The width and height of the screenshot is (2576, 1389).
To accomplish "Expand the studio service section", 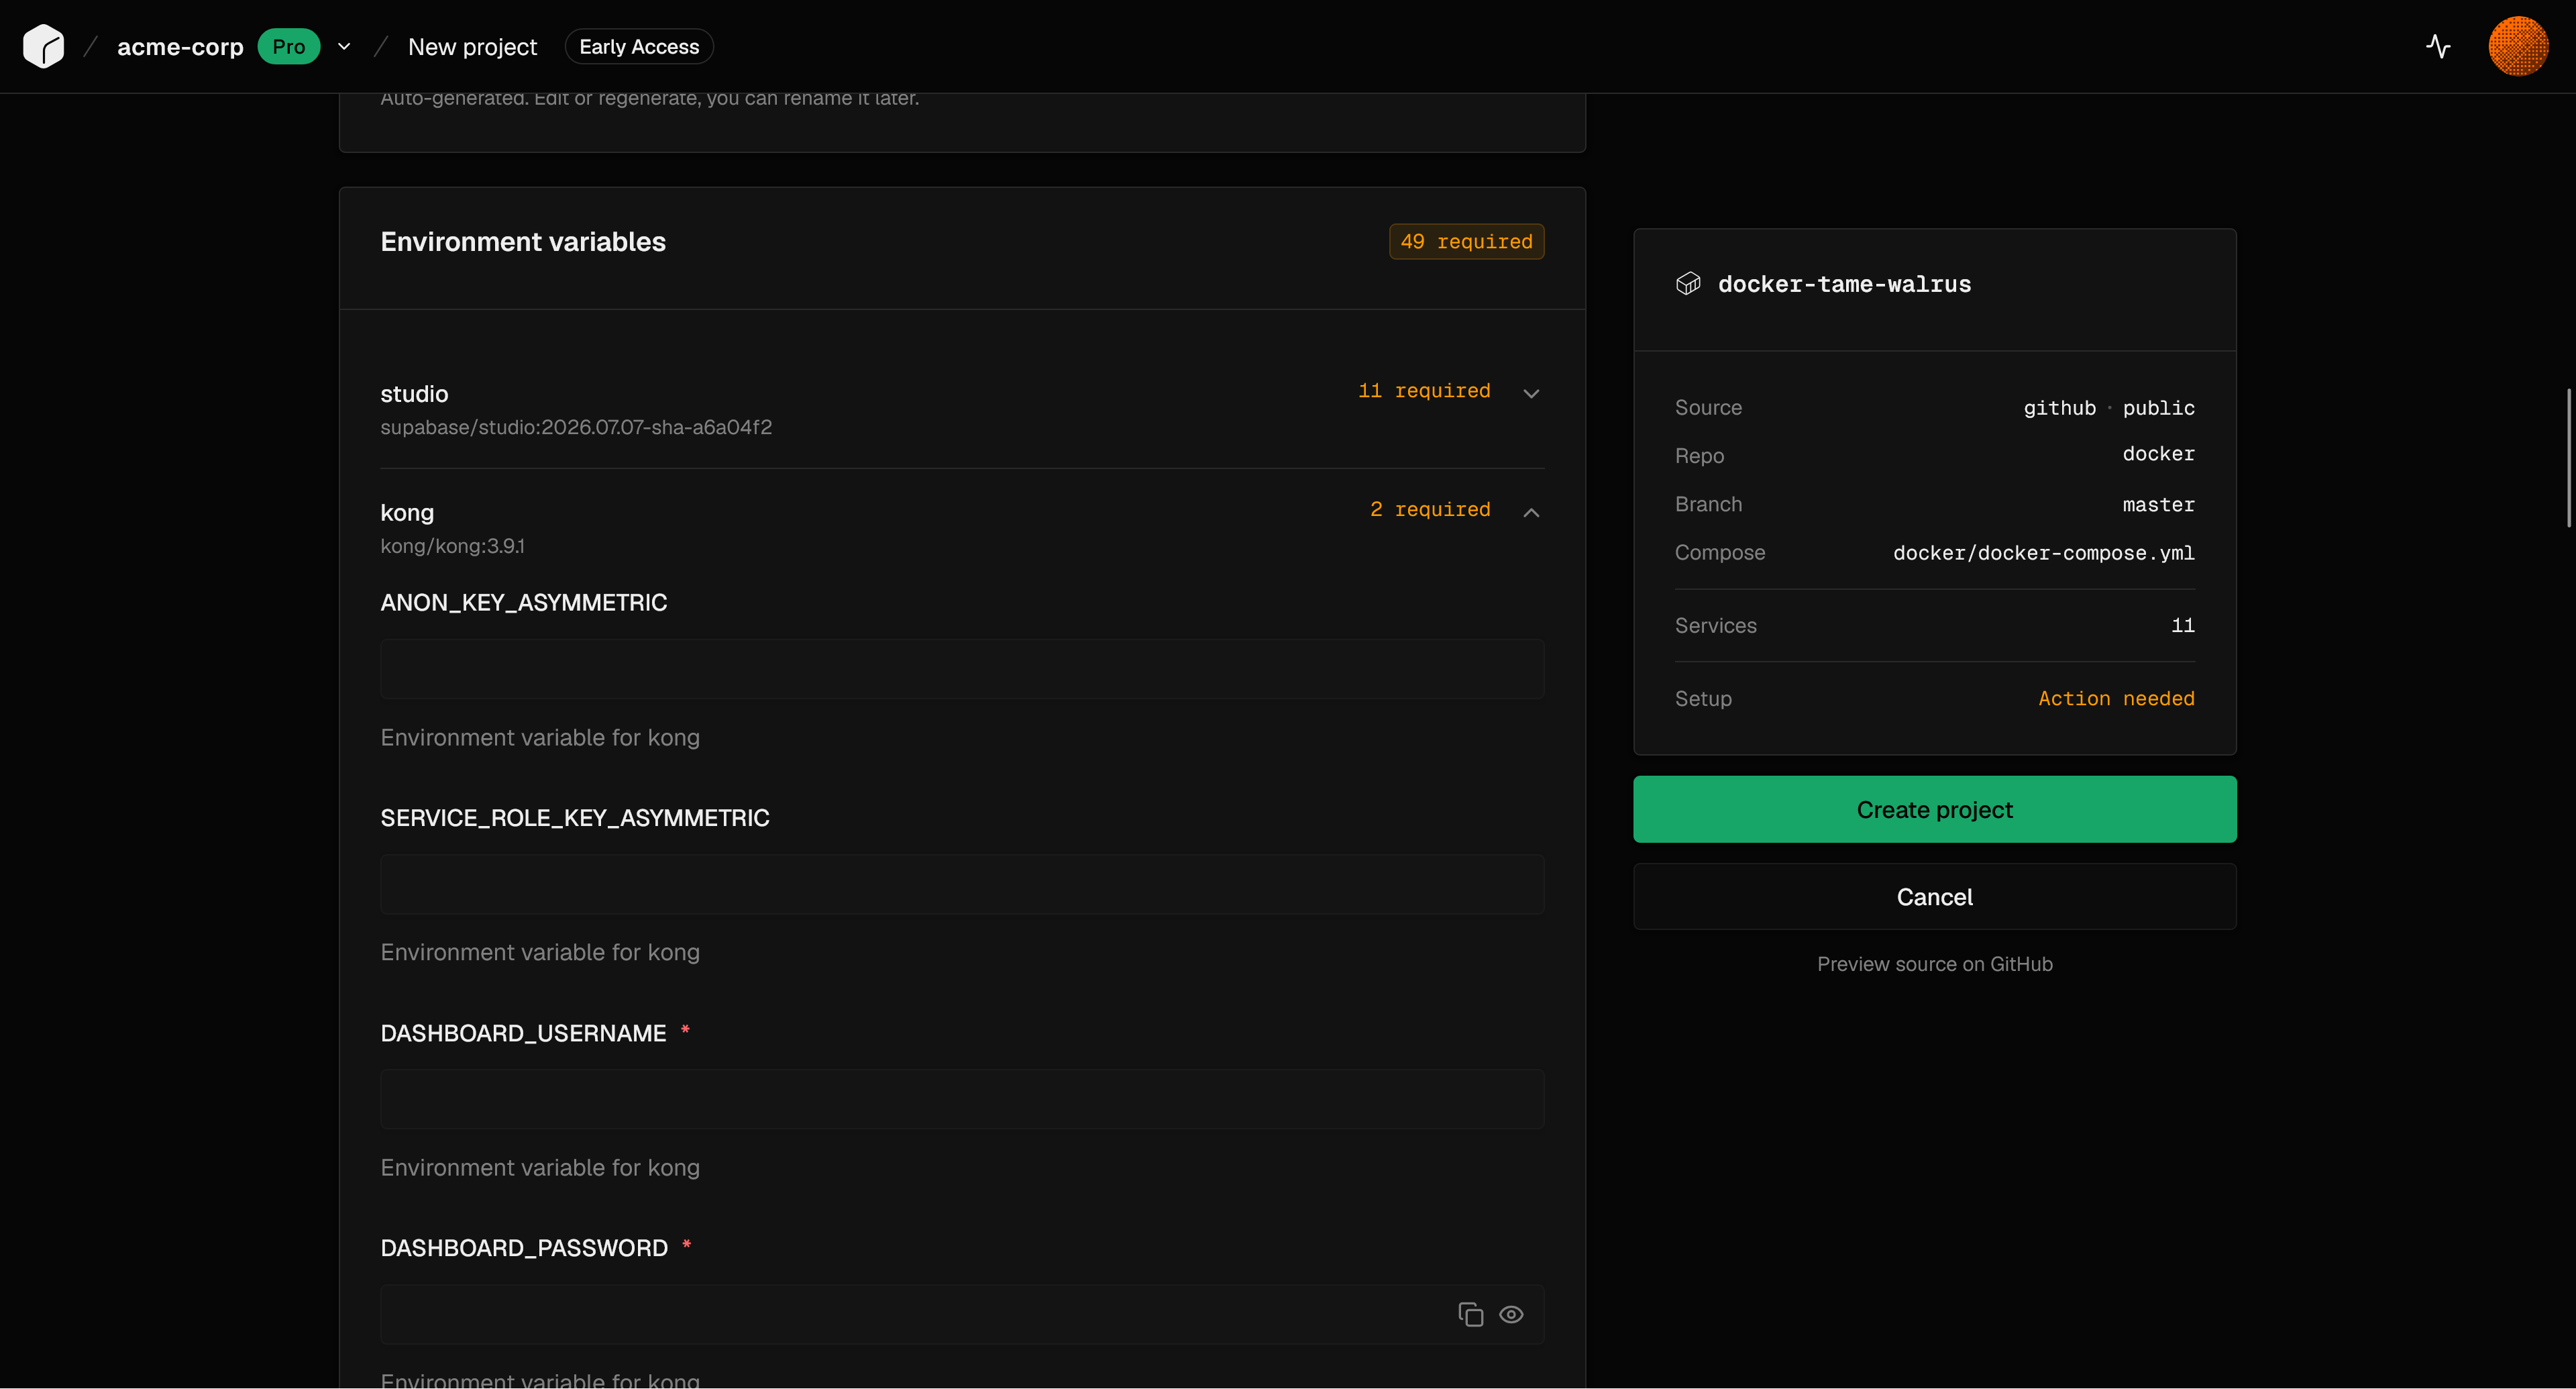I will [1531, 393].
